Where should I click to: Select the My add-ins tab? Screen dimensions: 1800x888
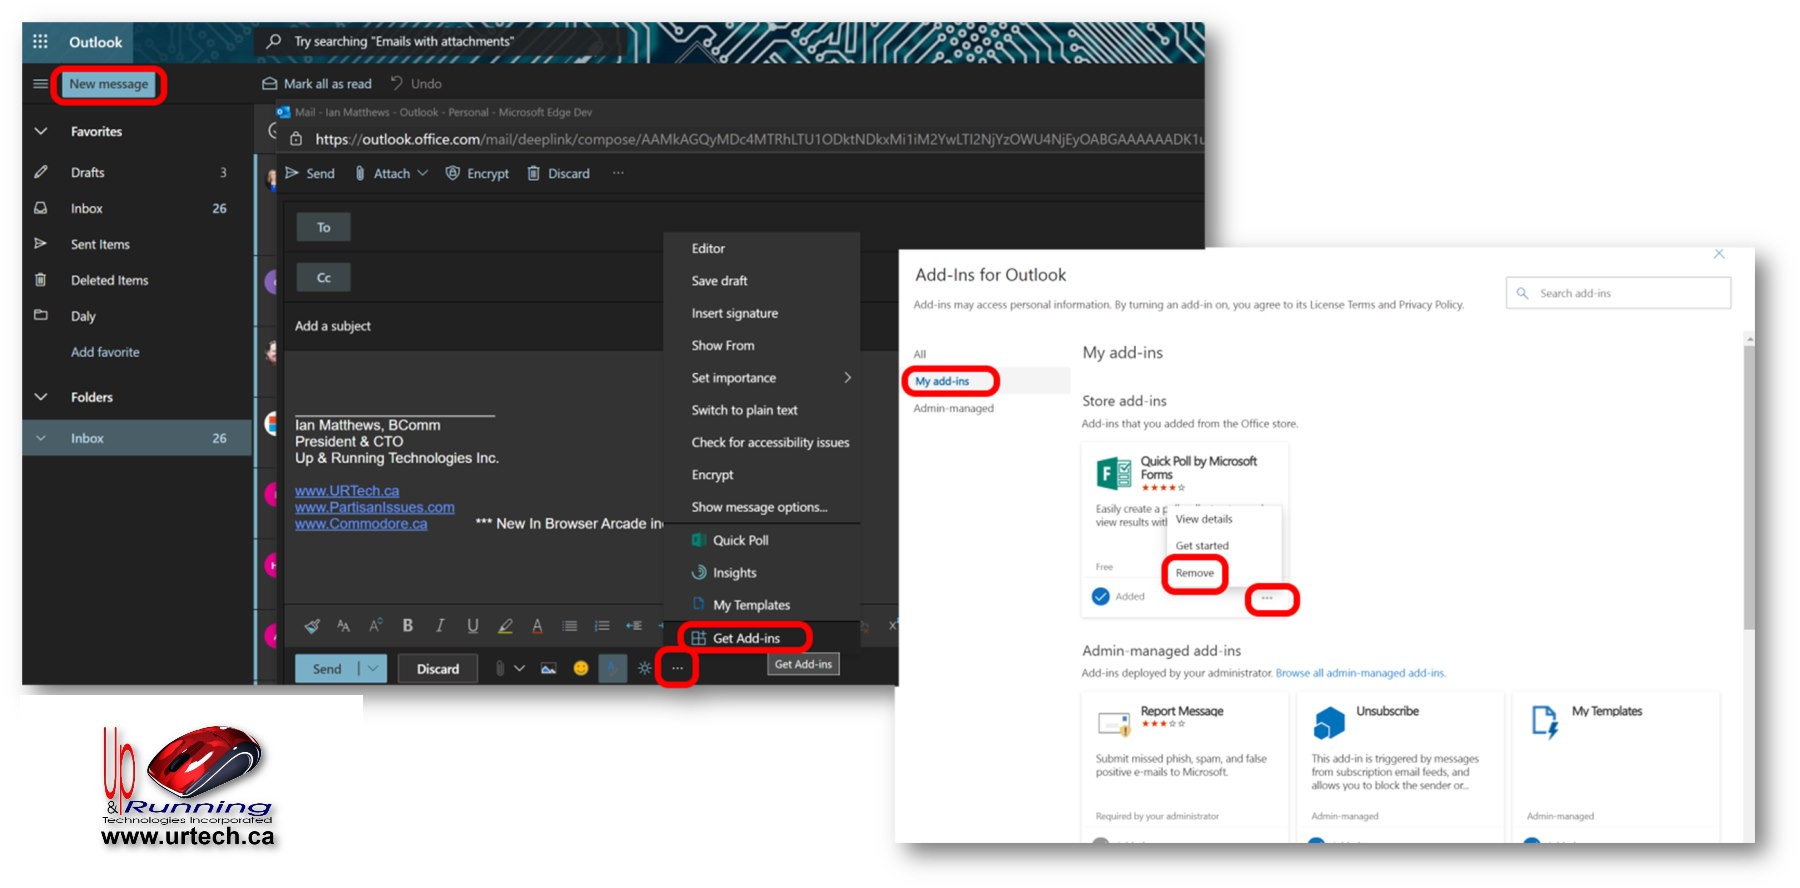(942, 381)
